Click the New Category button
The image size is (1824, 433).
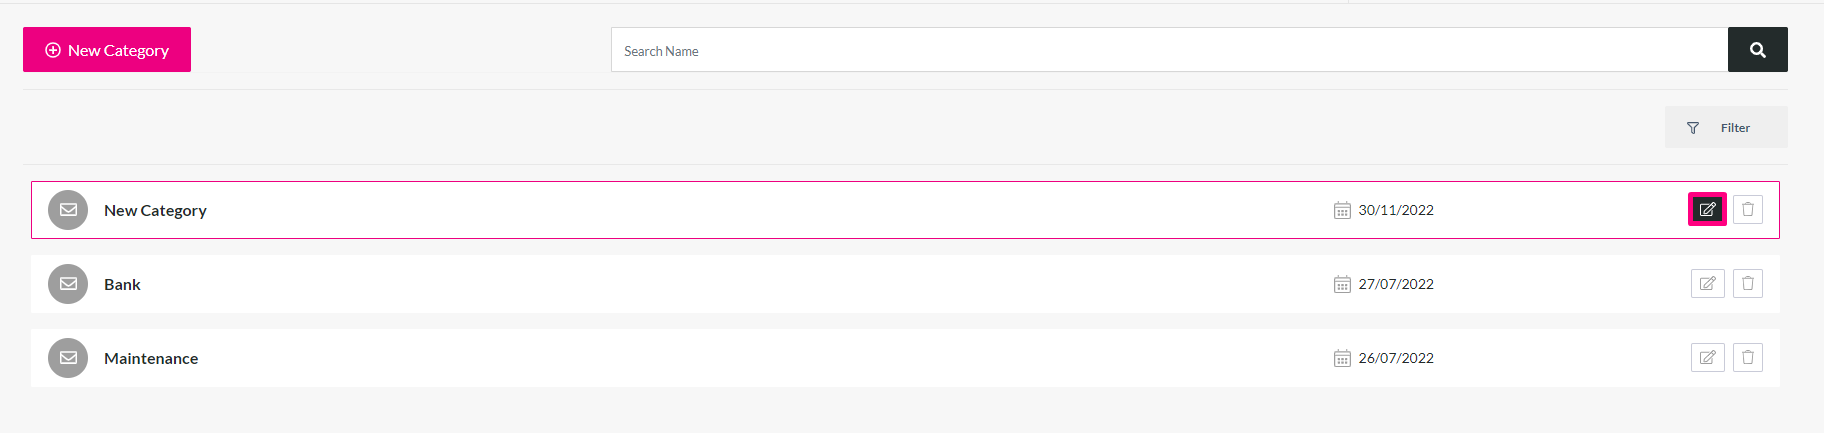(x=107, y=50)
